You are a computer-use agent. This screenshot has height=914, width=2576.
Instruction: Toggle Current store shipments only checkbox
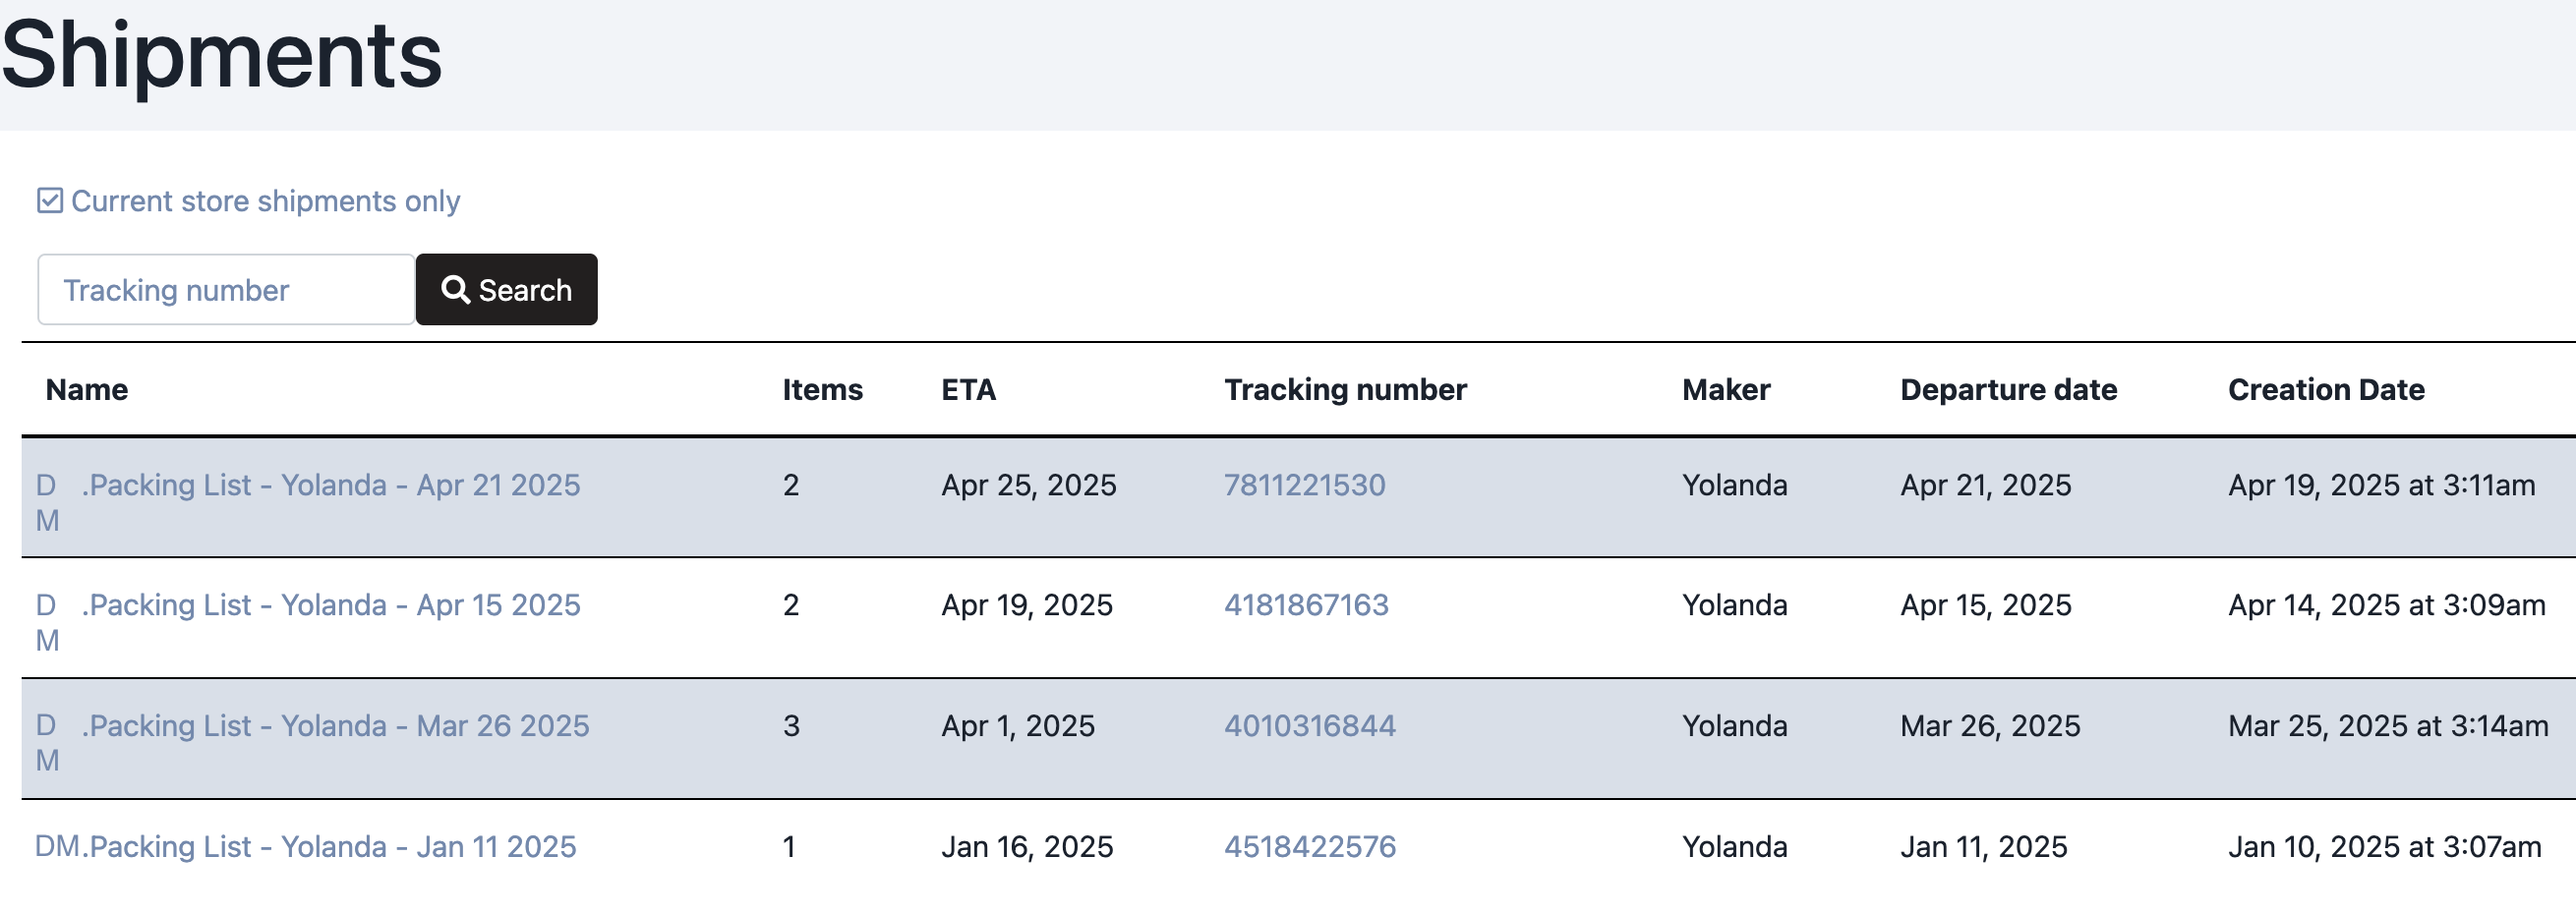point(50,201)
